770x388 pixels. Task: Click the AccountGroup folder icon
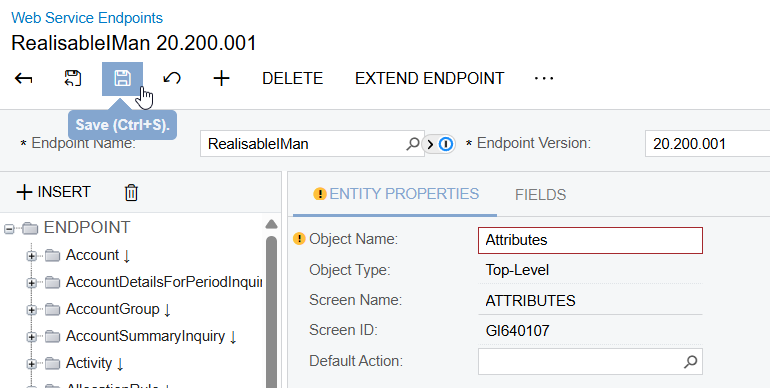[x=53, y=309]
